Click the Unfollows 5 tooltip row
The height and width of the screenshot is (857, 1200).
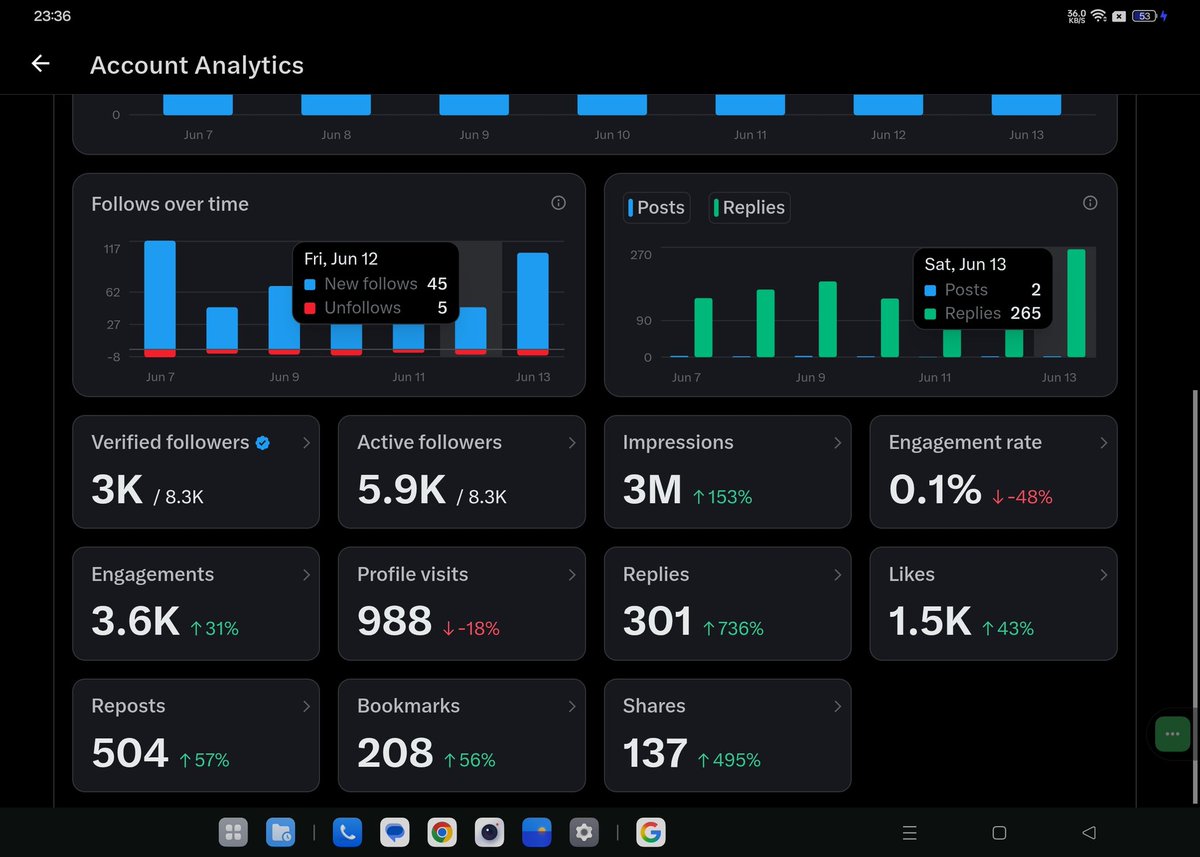pos(376,308)
